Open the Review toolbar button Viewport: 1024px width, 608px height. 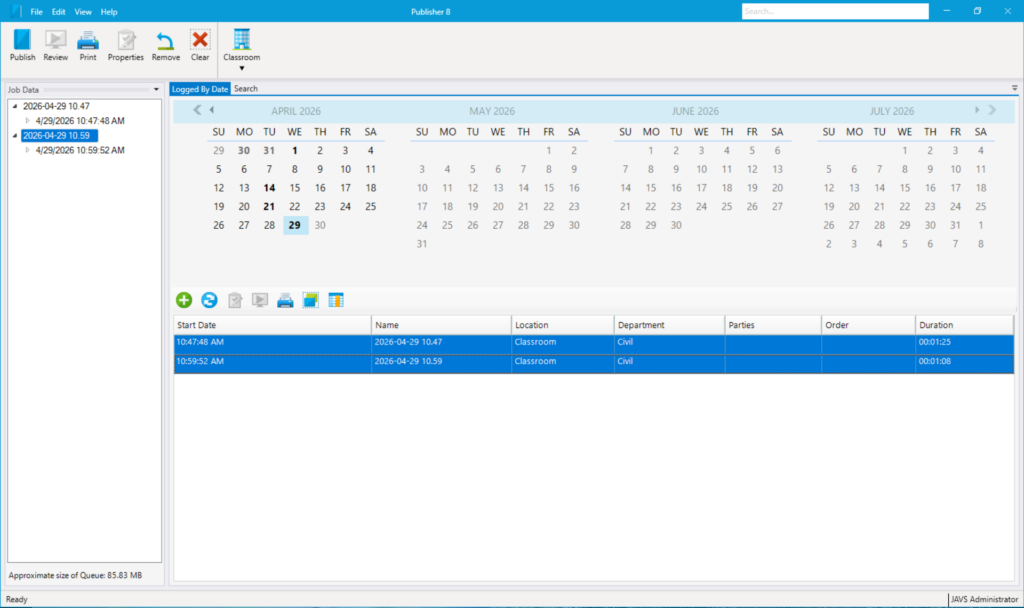(x=56, y=45)
